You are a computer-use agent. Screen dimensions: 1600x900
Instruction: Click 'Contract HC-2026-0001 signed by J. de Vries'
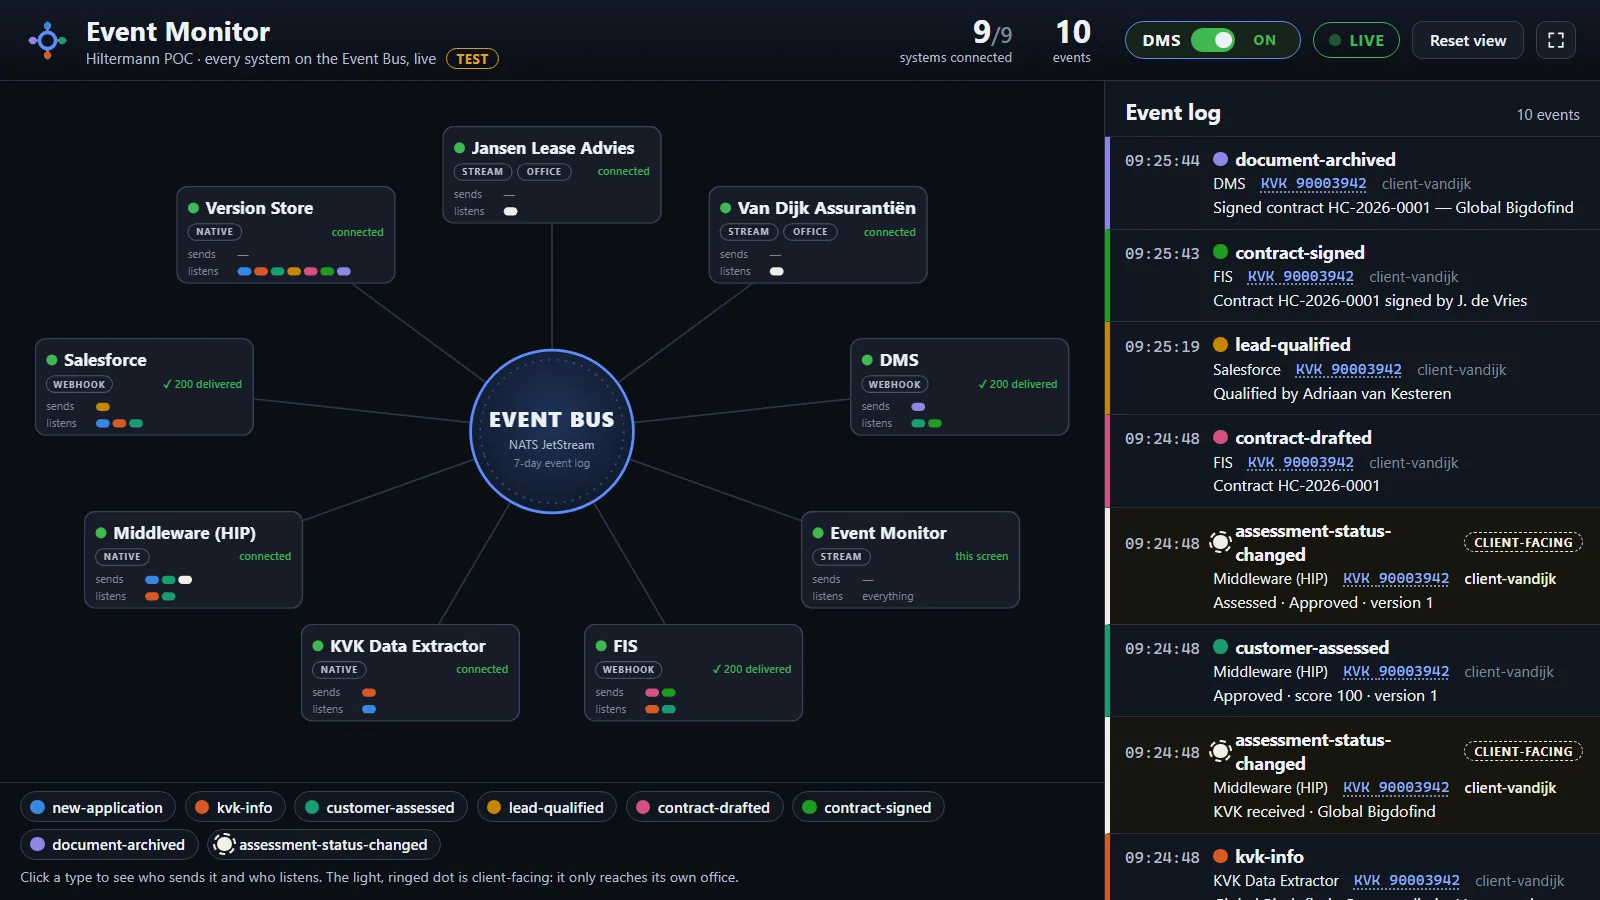(x=1370, y=301)
